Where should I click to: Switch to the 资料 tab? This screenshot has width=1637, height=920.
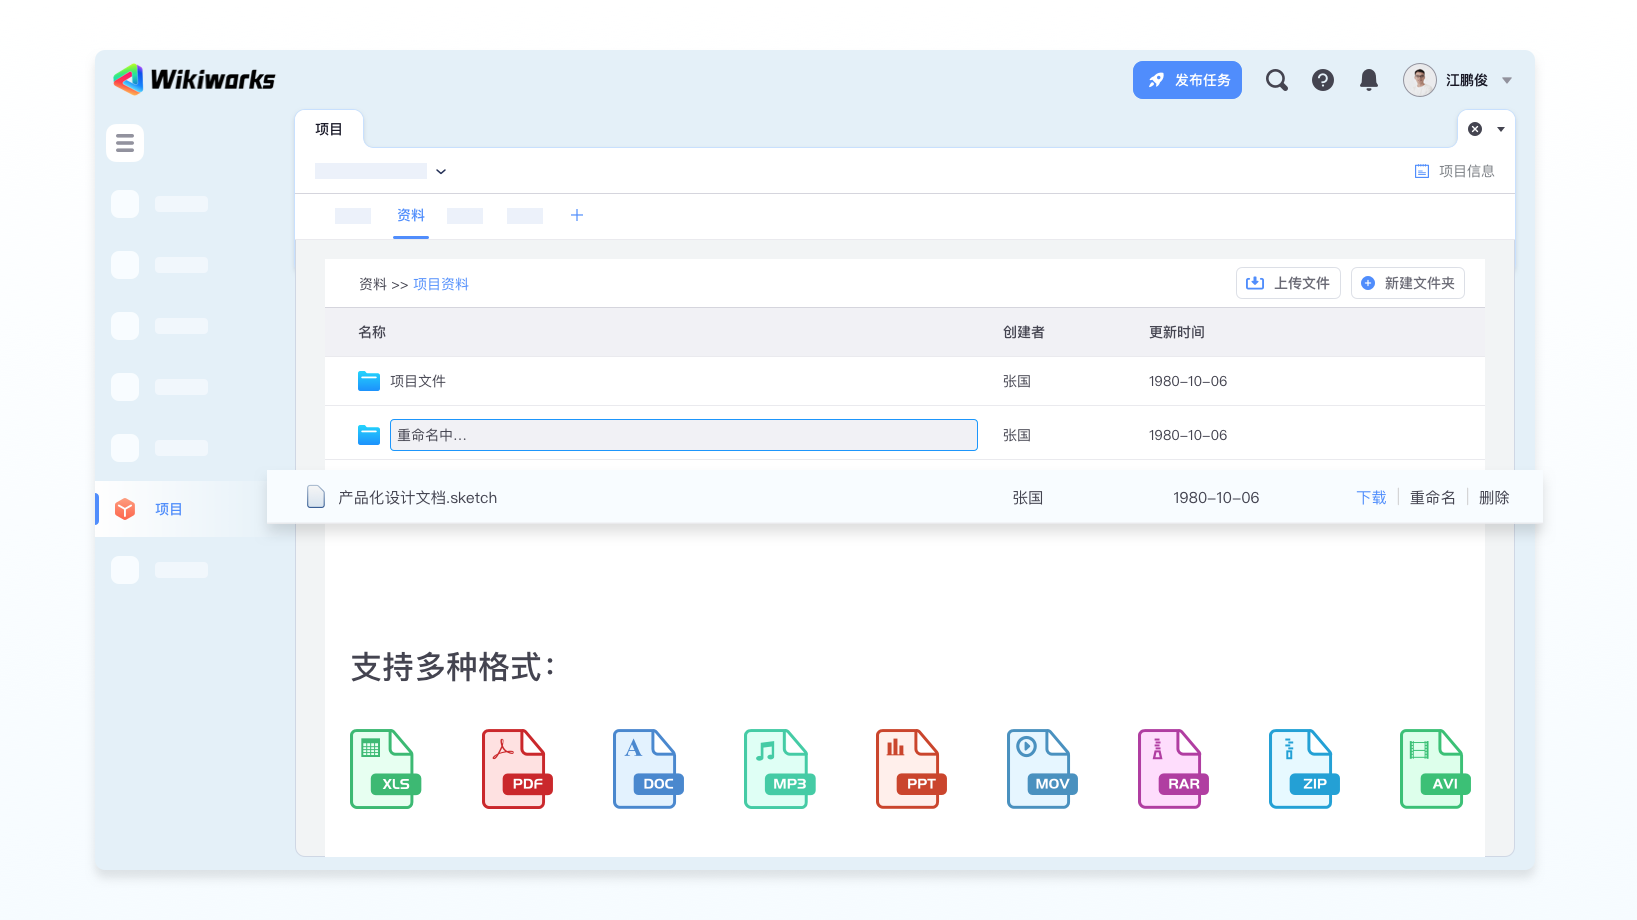click(x=410, y=215)
